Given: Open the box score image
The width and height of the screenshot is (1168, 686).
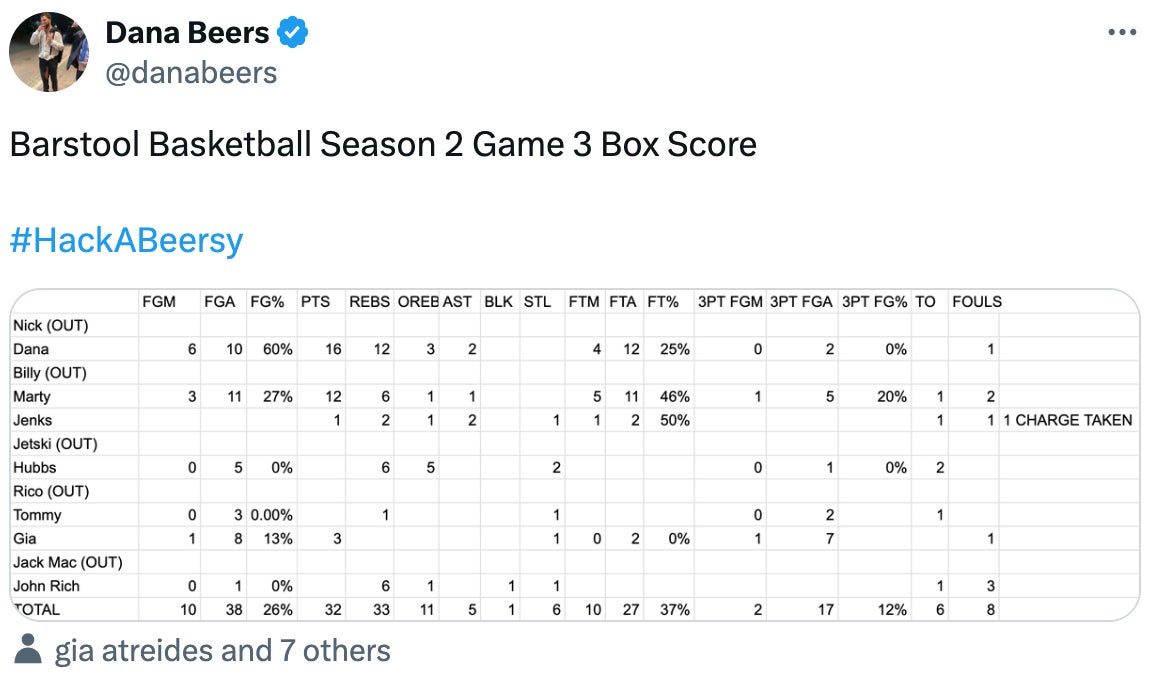Looking at the screenshot, I should [x=574, y=455].
